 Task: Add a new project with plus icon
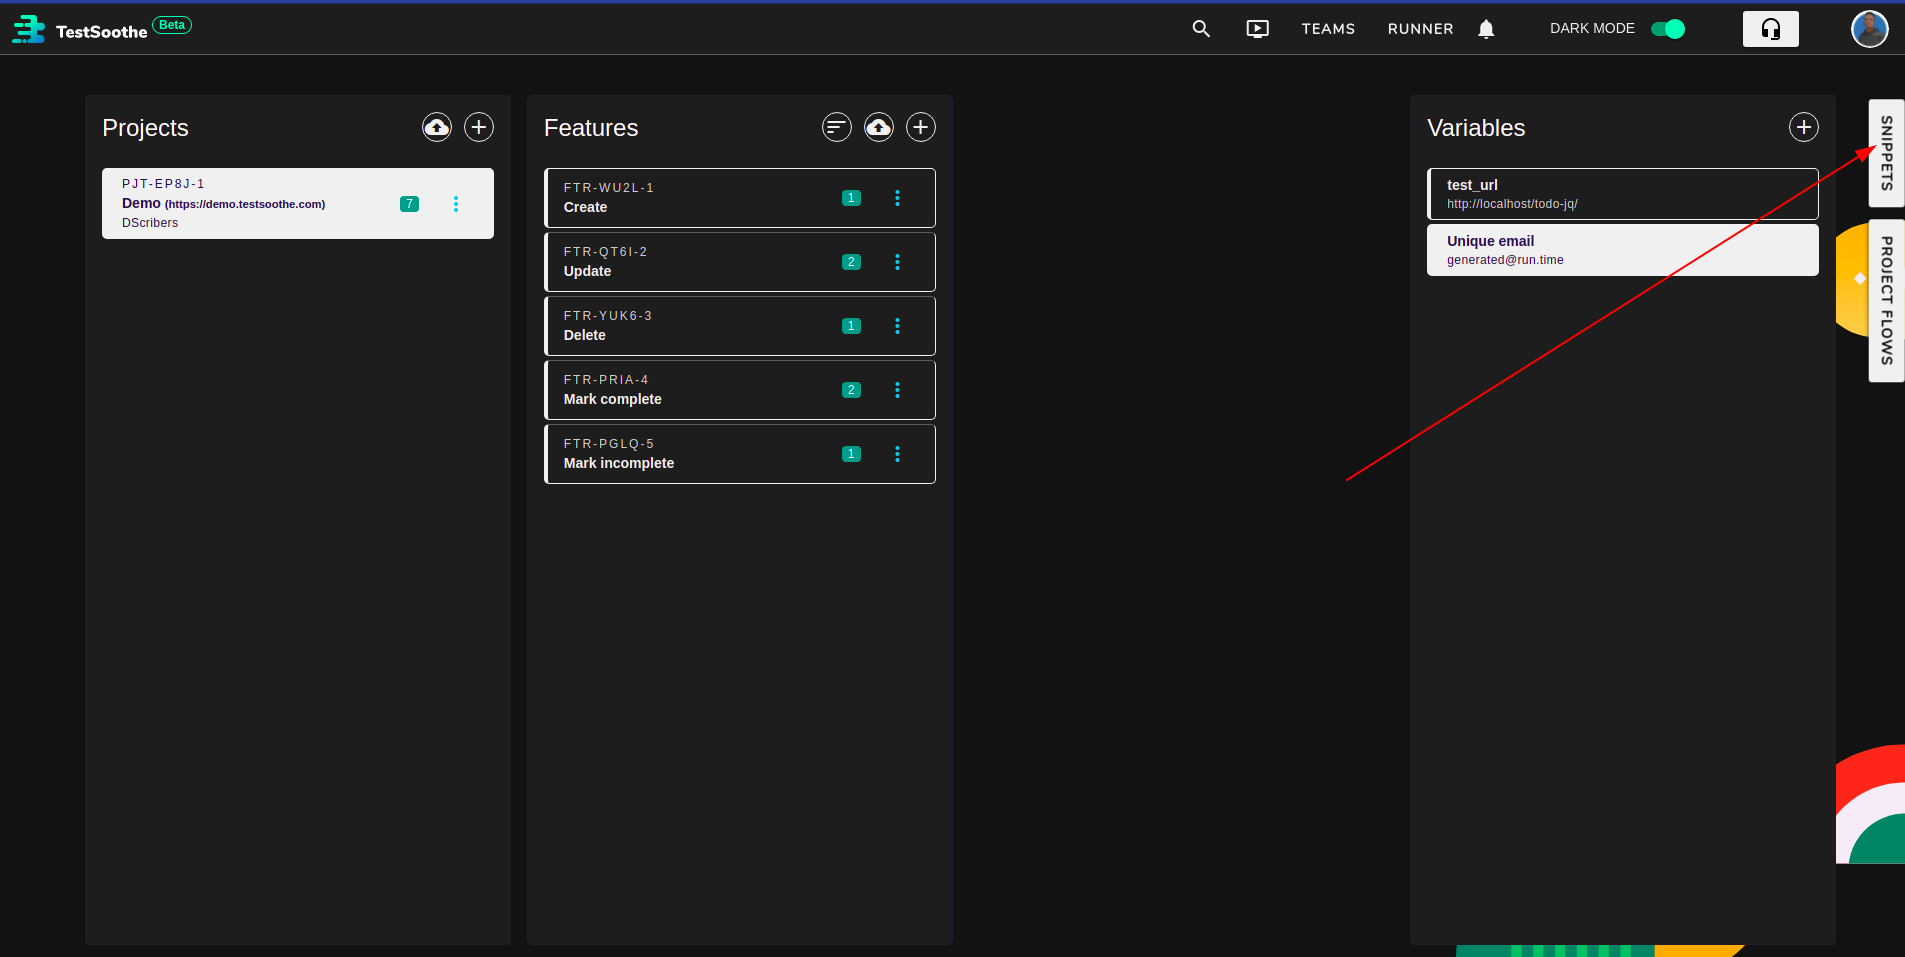point(479,127)
